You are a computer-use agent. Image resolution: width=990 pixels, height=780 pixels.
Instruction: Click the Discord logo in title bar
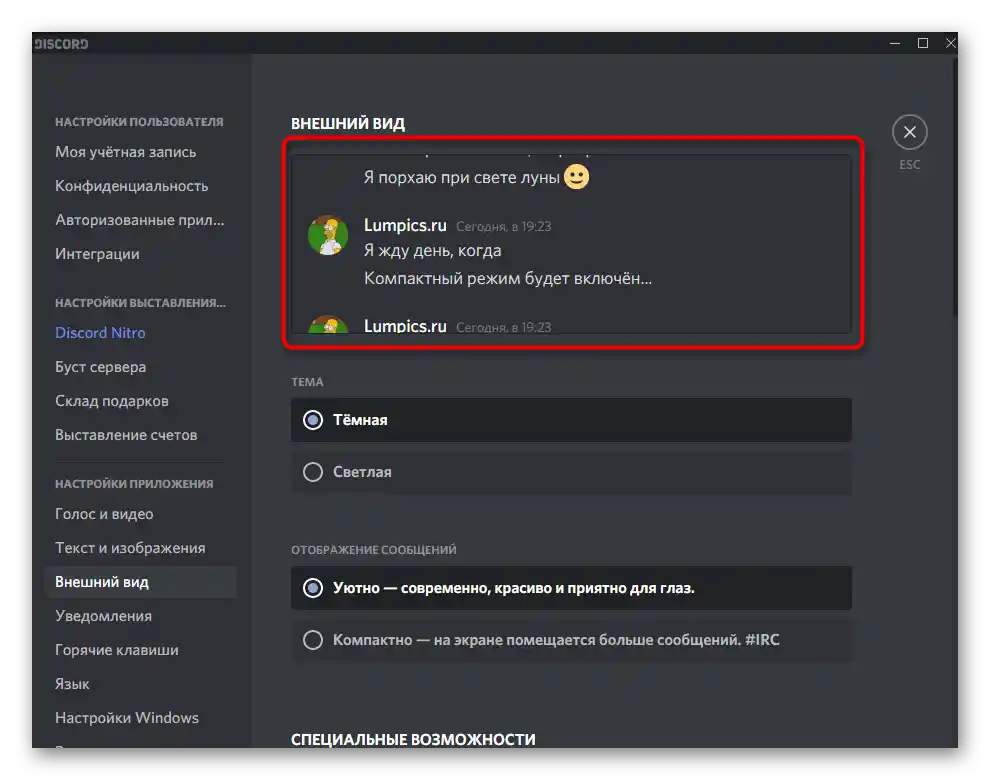tap(61, 44)
